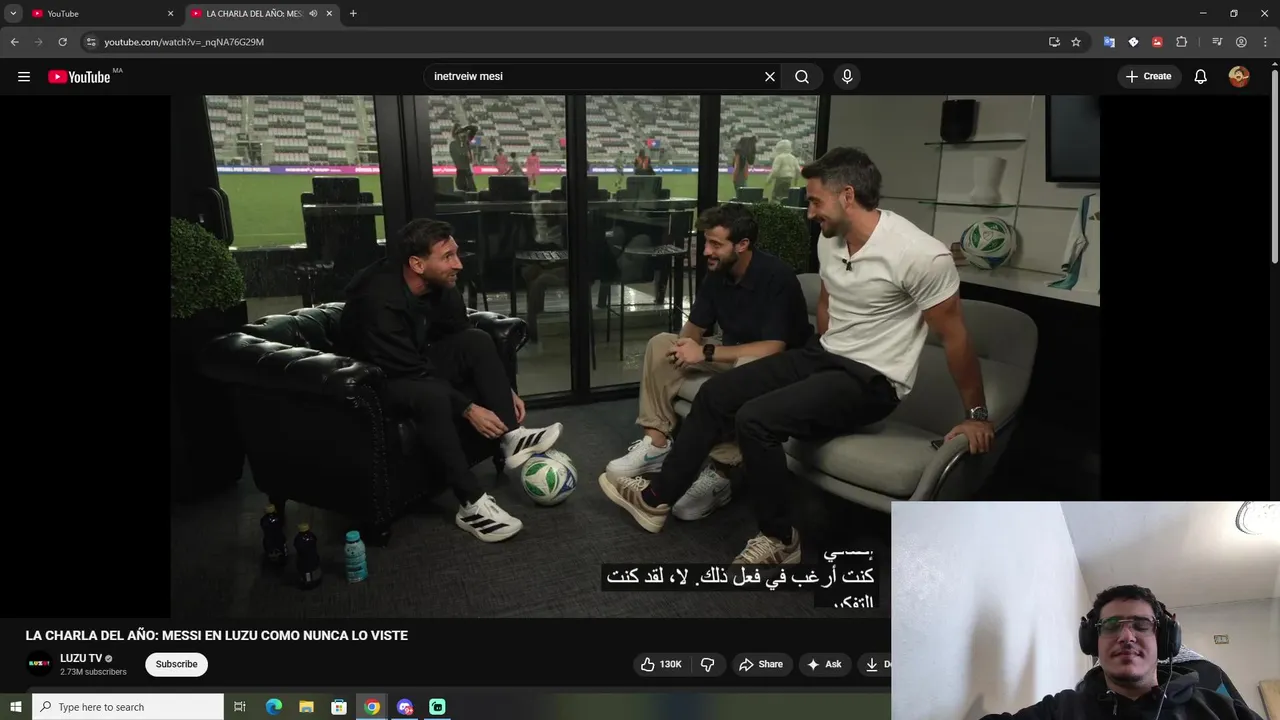Open media controls button
Image resolution: width=1280 pixels, height=720 pixels.
pyautogui.click(x=1217, y=42)
